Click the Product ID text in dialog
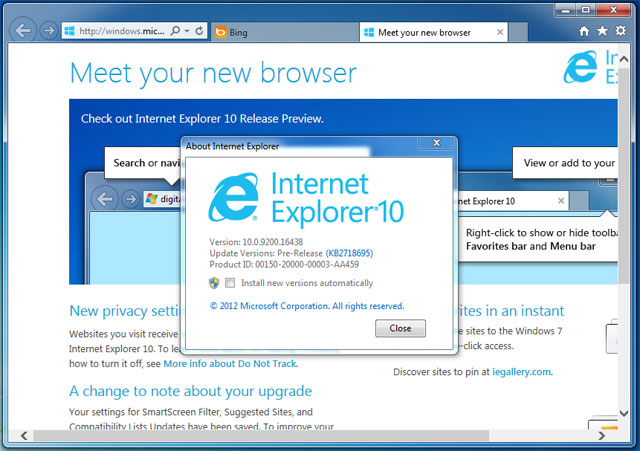The height and width of the screenshot is (451, 640). click(x=284, y=264)
